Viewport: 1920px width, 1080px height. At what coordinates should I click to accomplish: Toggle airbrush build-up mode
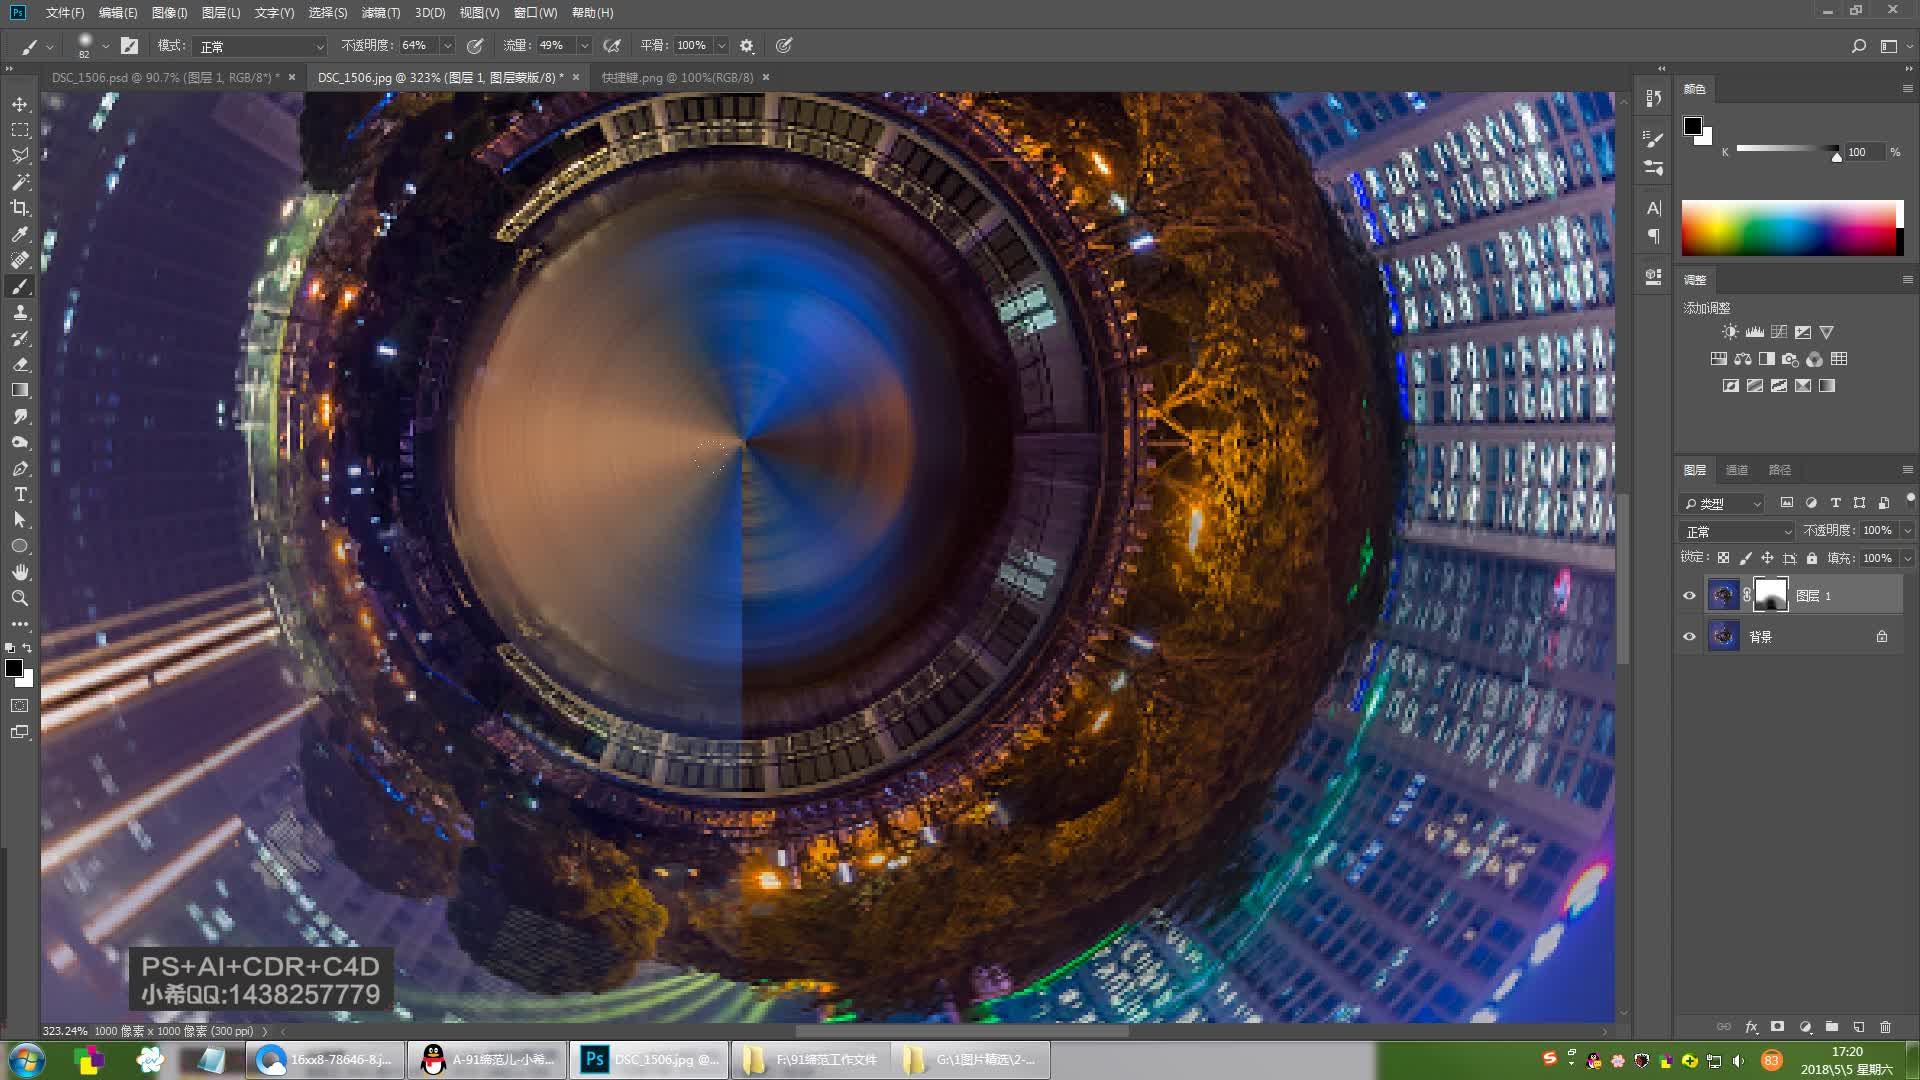[612, 46]
